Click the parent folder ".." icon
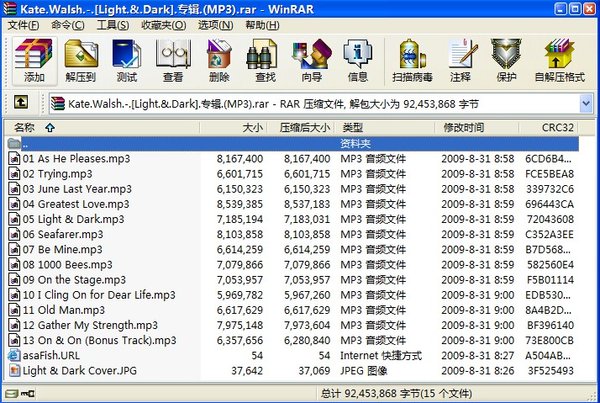This screenshot has width=600, height=403. click(14, 144)
